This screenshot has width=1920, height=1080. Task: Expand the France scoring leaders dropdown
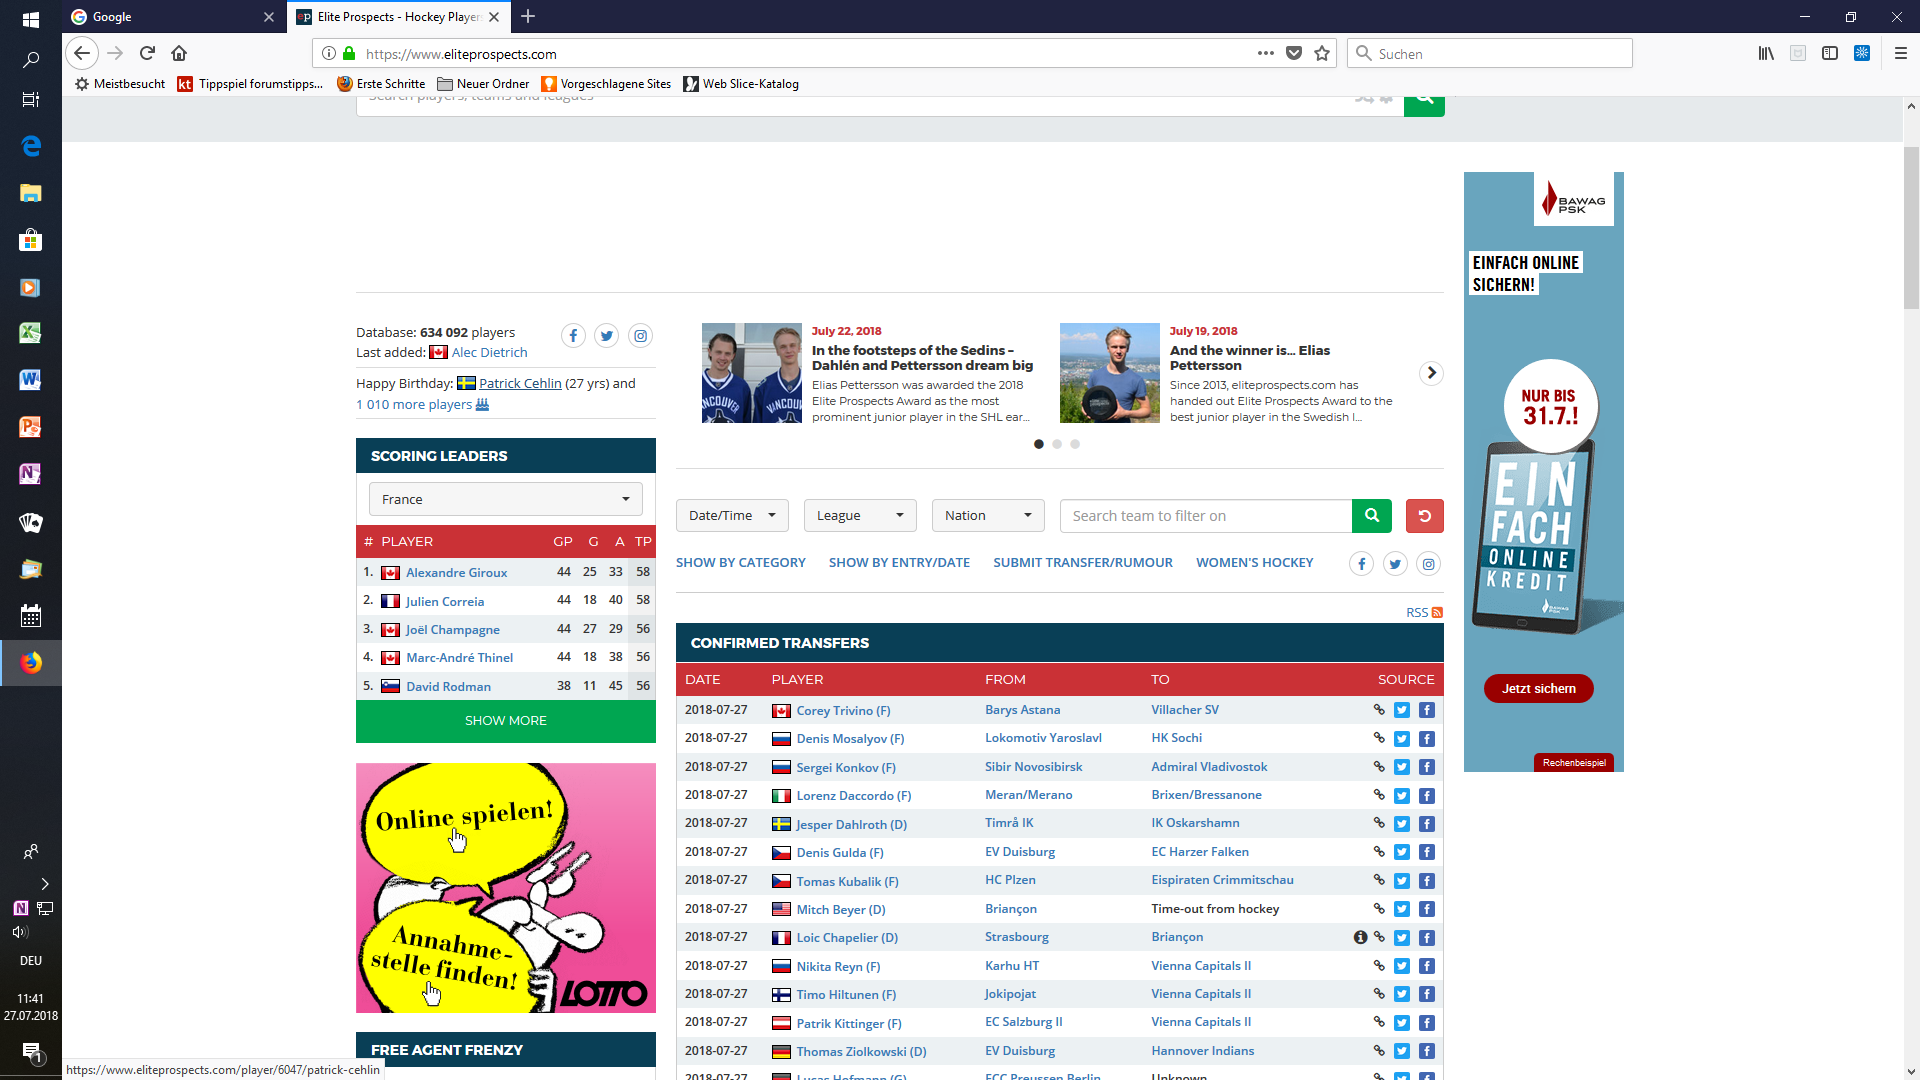point(505,499)
